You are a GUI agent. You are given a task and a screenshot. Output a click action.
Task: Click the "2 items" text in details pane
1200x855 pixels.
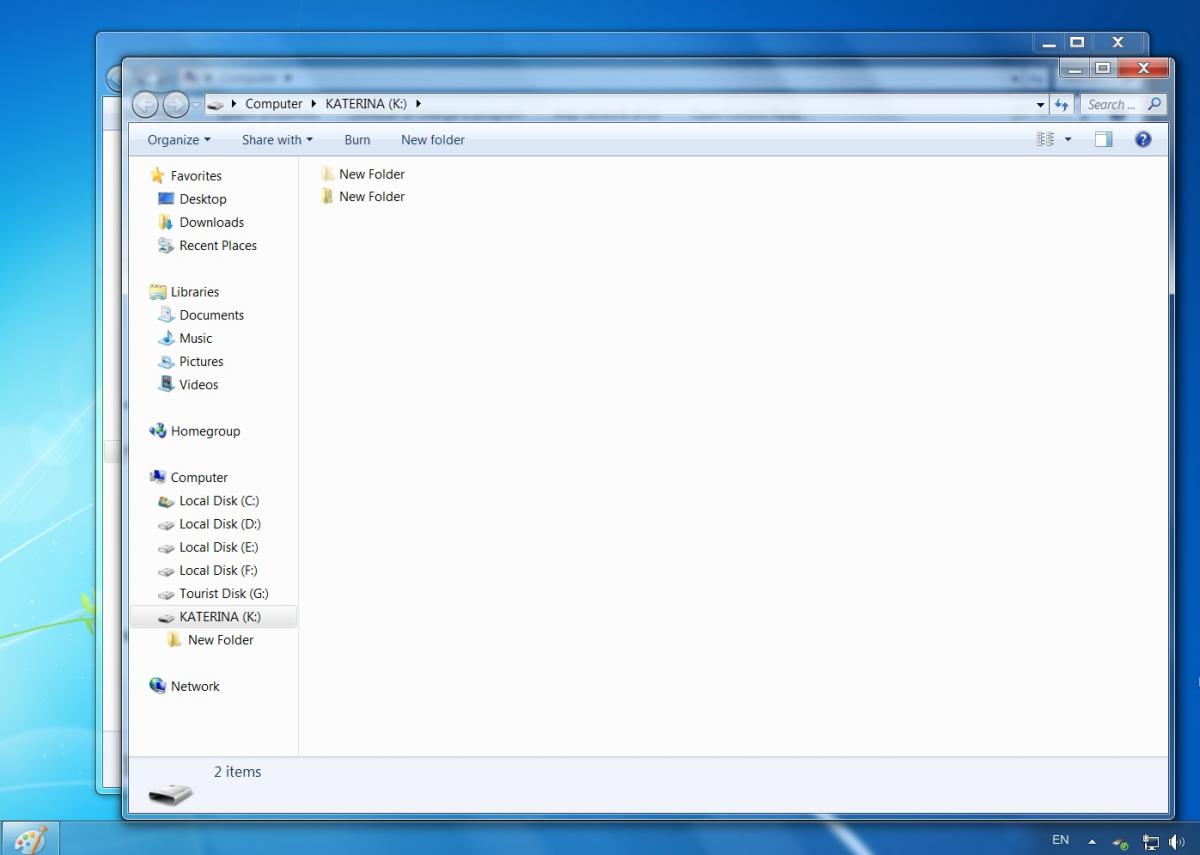237,772
